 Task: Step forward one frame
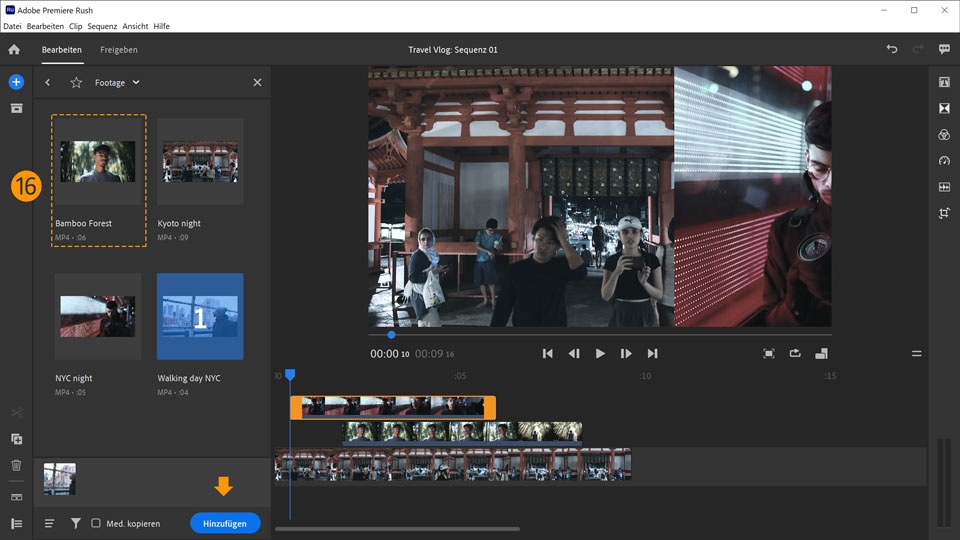tap(626, 353)
